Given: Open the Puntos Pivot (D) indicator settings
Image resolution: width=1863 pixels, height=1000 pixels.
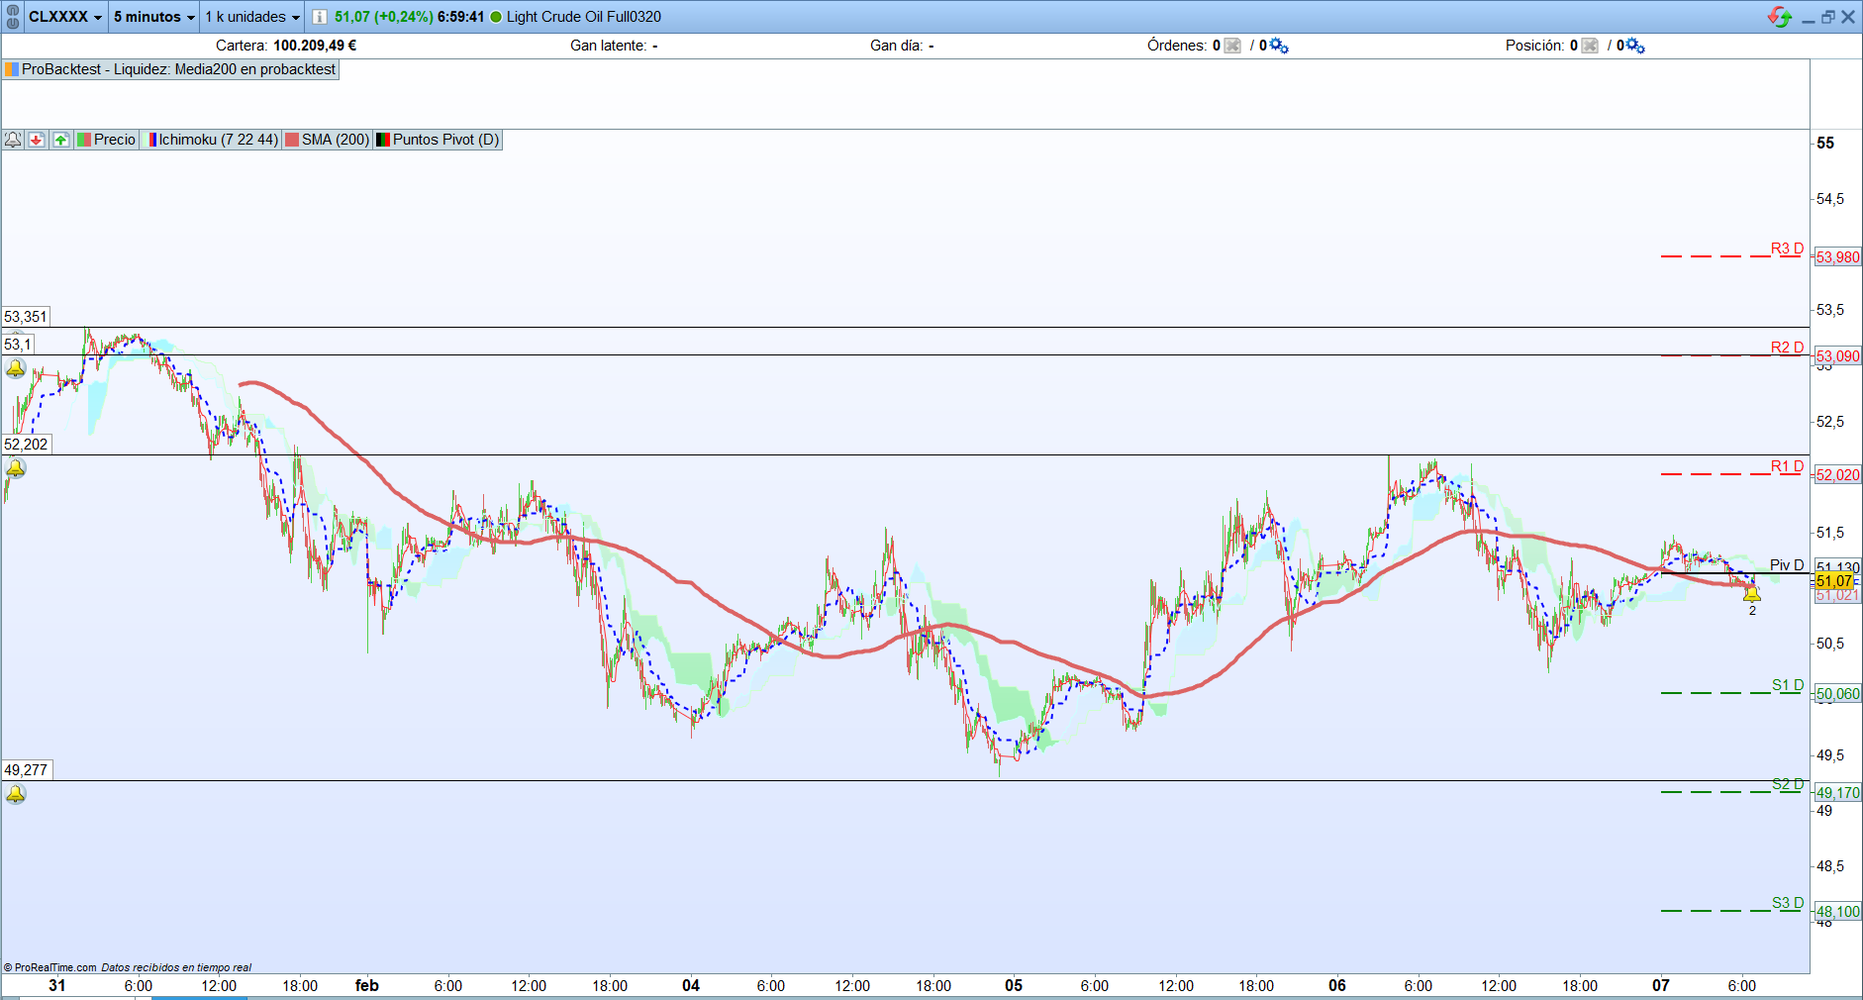Looking at the screenshot, I should [437, 140].
